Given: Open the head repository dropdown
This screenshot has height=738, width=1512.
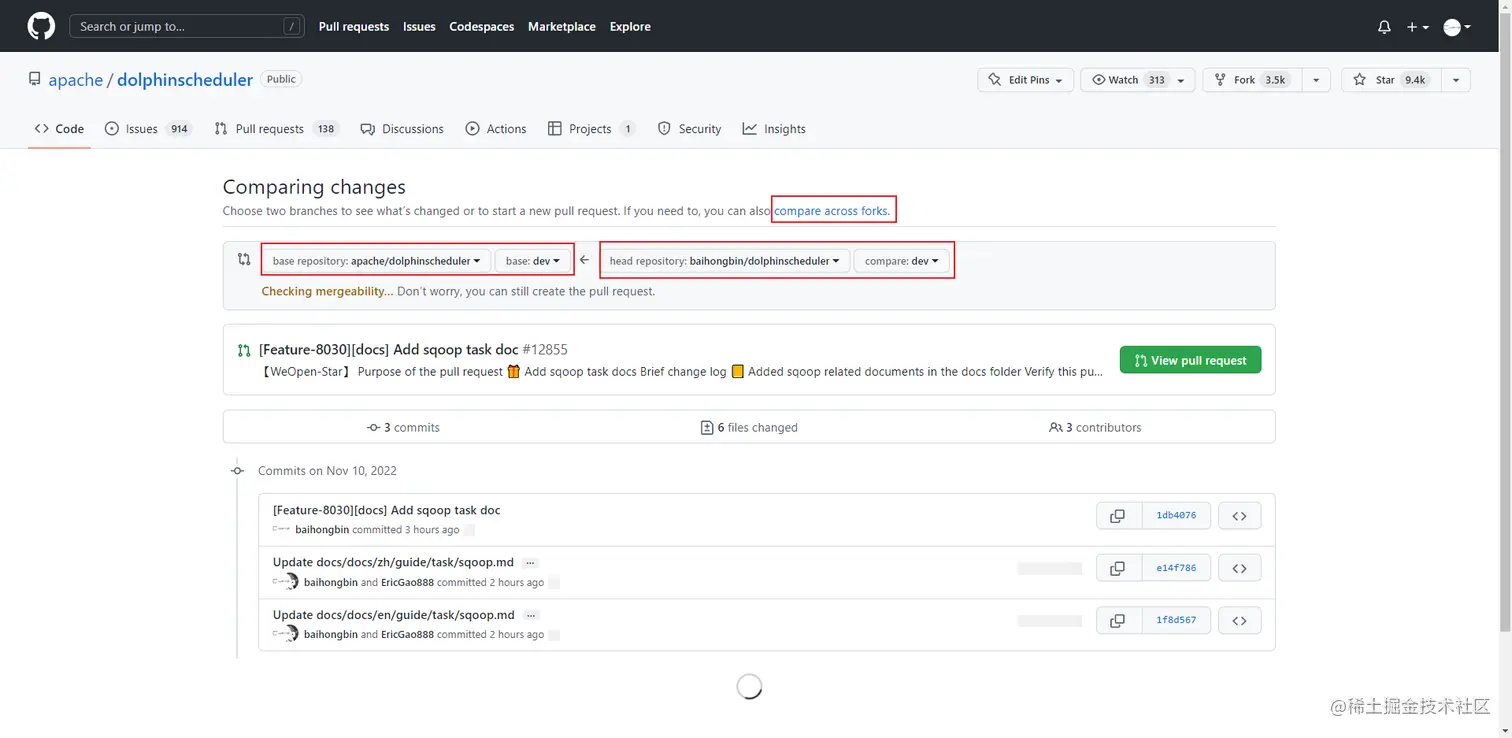Looking at the screenshot, I should click(725, 261).
